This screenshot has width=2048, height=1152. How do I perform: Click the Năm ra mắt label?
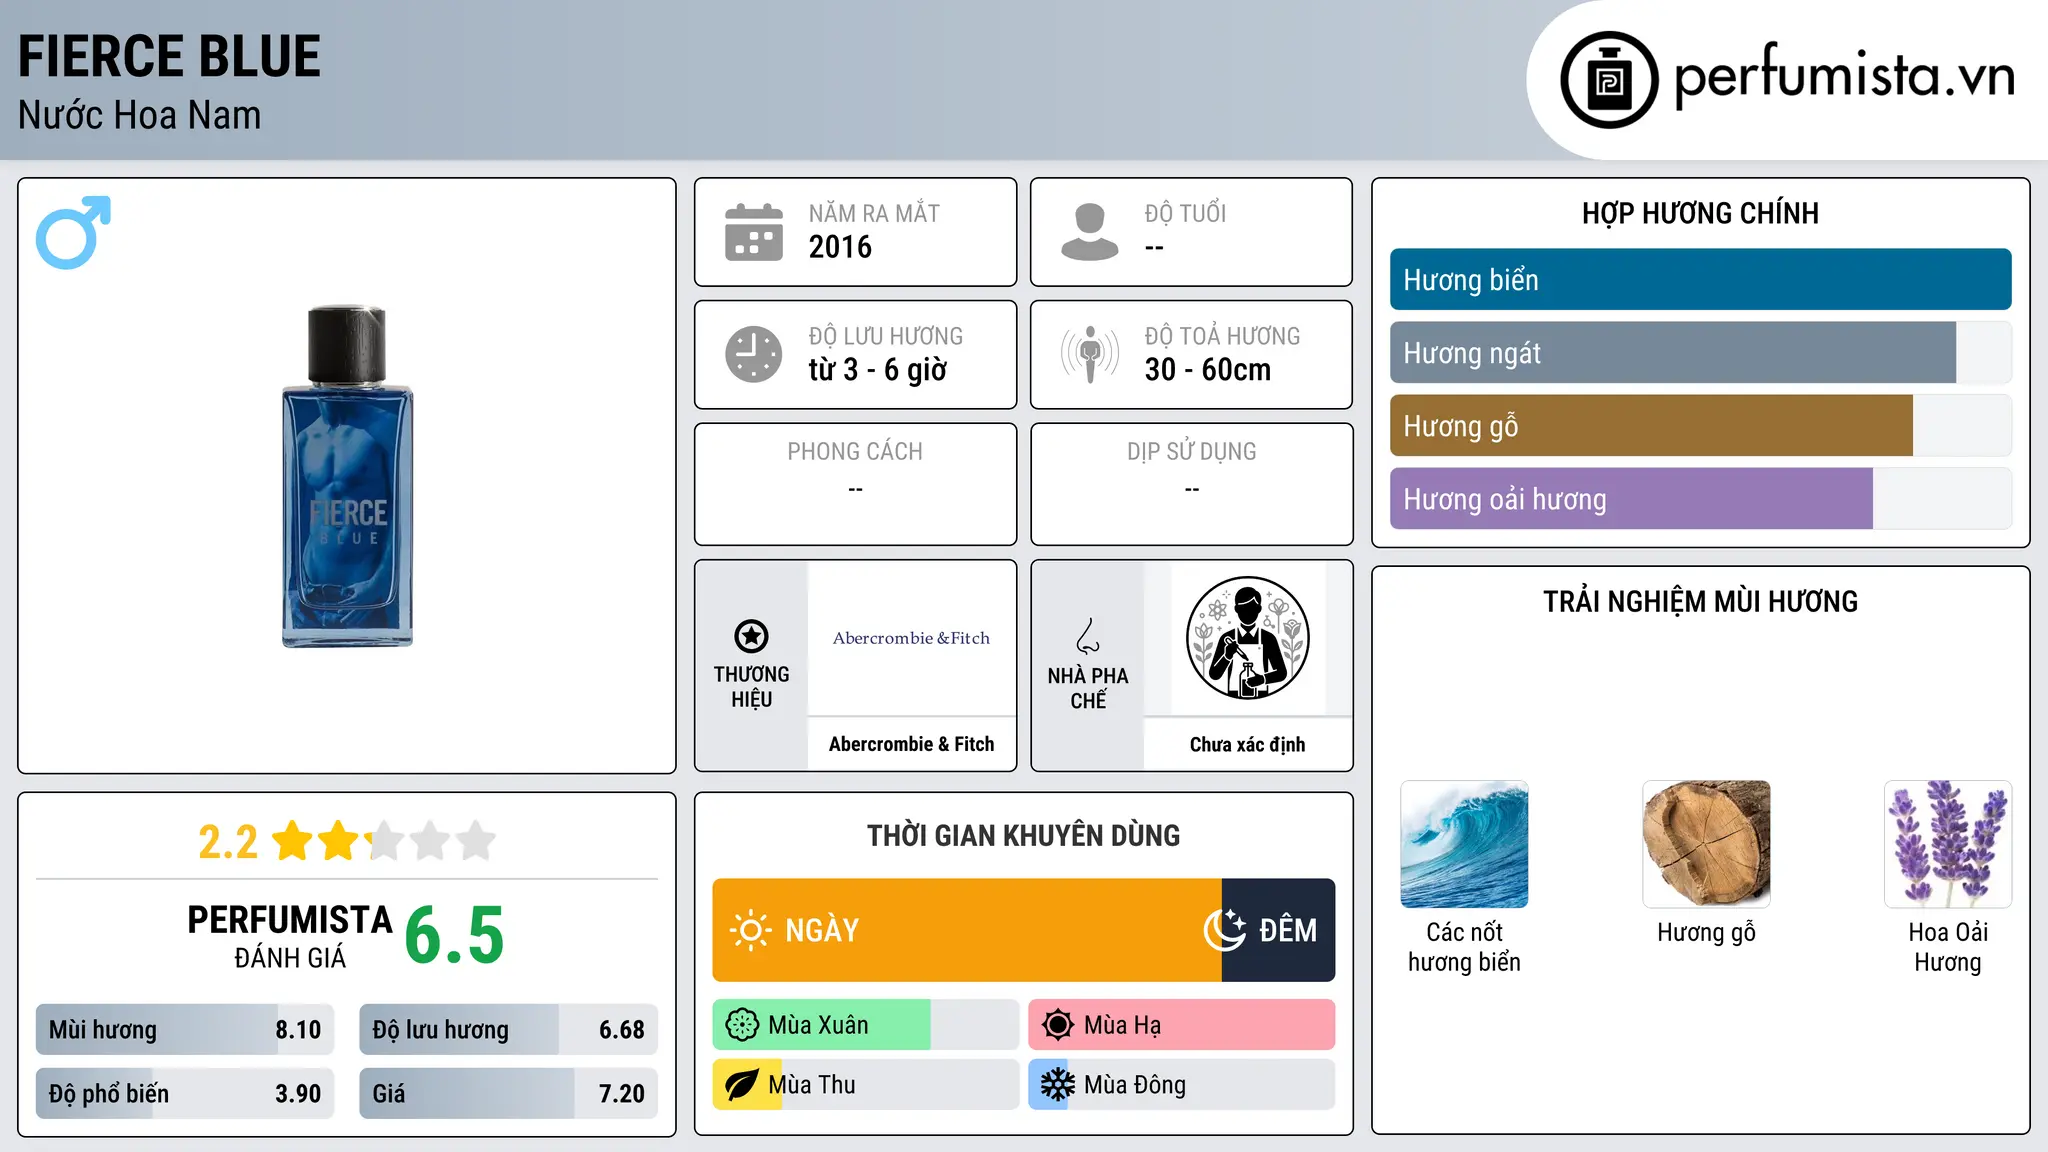coord(874,213)
